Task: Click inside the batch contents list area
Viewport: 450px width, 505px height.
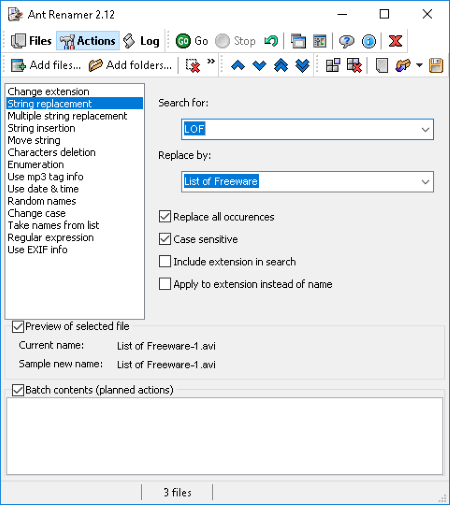Action: [224, 436]
